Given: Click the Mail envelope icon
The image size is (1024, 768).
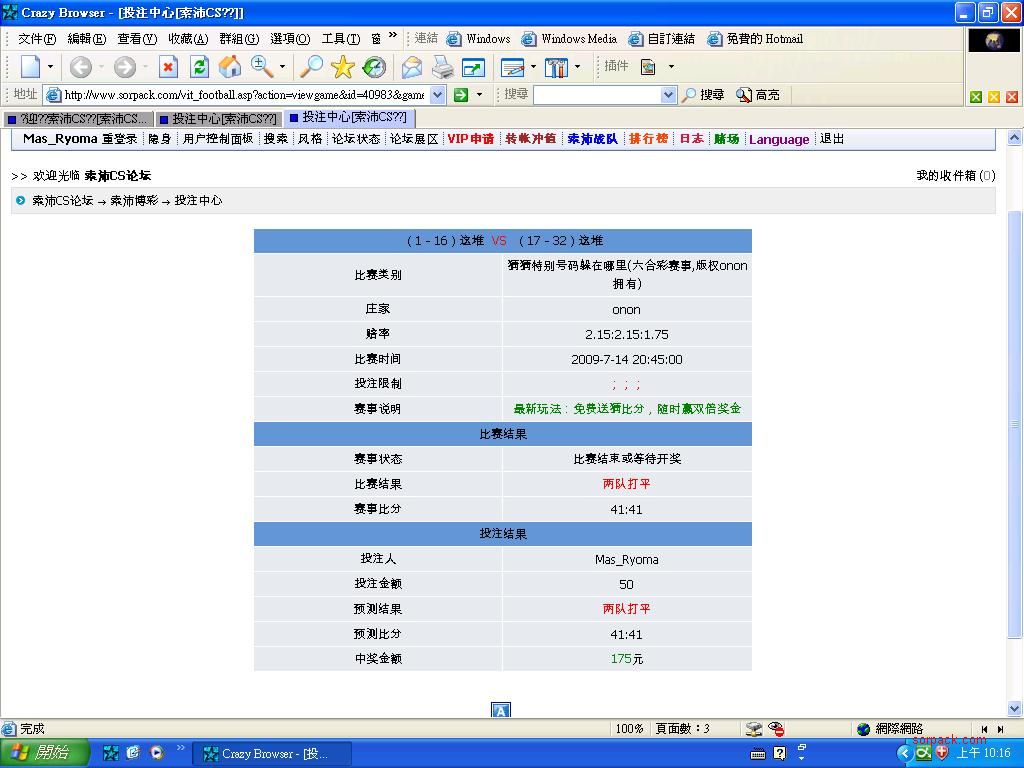Looking at the screenshot, I should pos(411,67).
